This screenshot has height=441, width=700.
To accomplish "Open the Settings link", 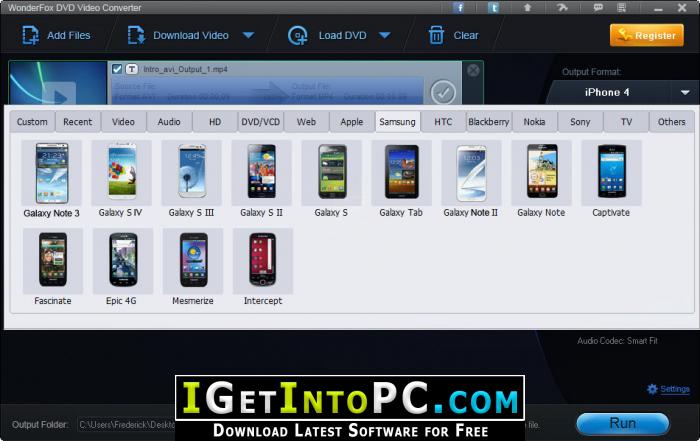I will [675, 389].
